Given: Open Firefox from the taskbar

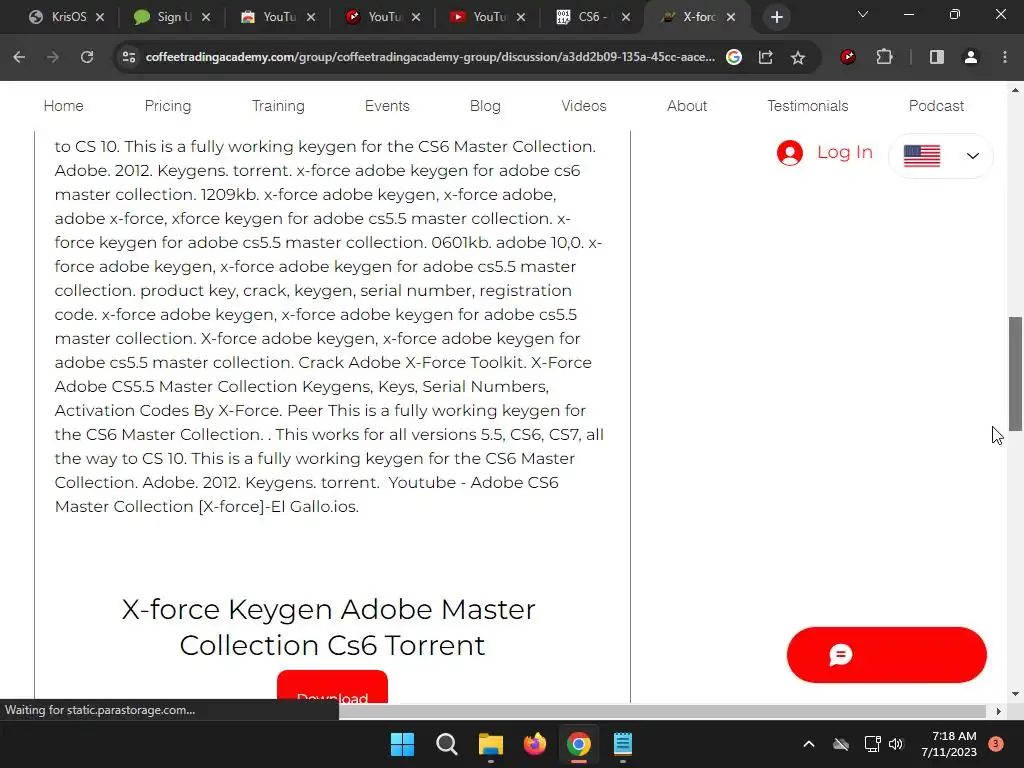Looking at the screenshot, I should pyautogui.click(x=535, y=744).
